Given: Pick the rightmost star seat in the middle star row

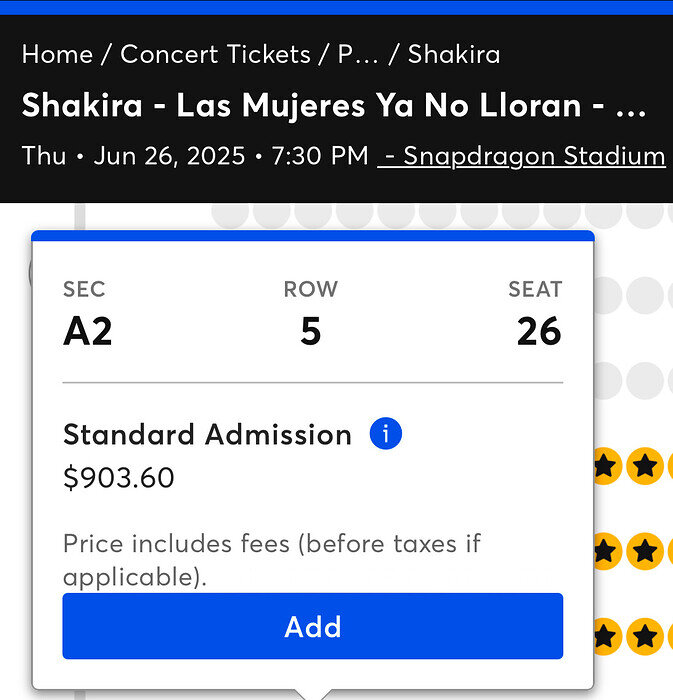Looking at the screenshot, I should (646, 550).
